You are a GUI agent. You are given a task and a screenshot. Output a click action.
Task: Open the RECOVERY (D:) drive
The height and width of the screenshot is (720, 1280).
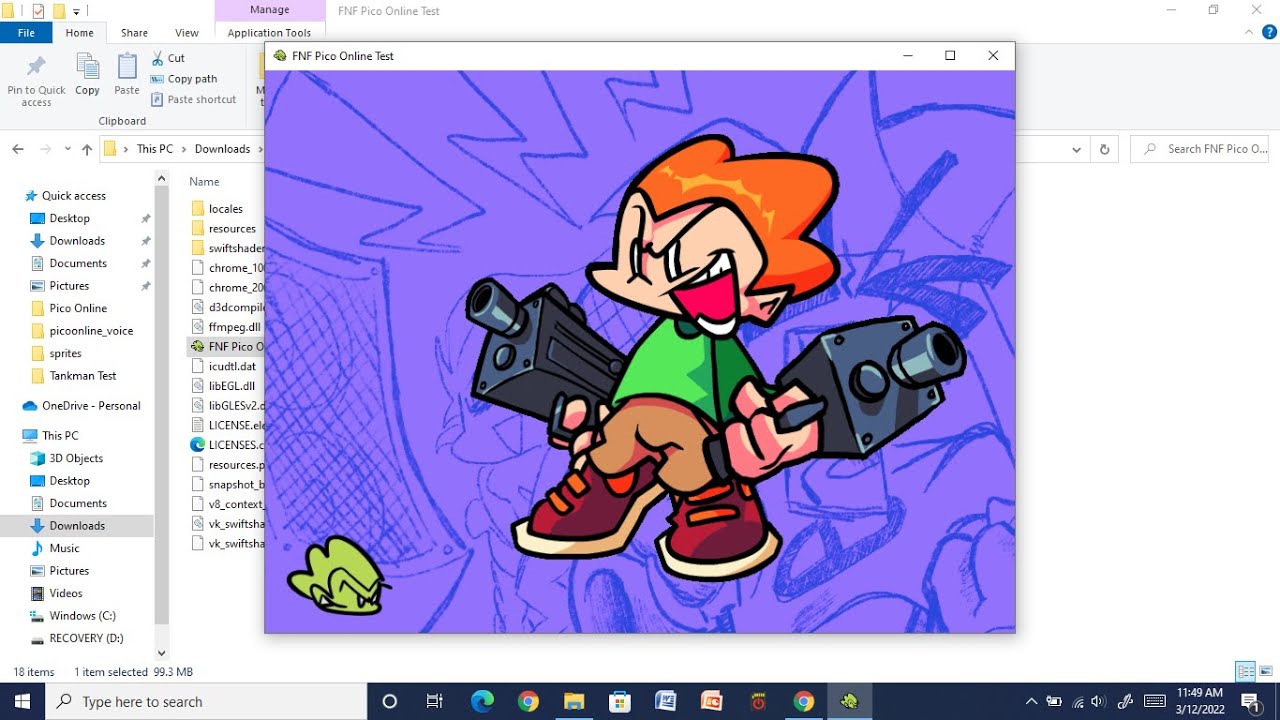point(87,638)
